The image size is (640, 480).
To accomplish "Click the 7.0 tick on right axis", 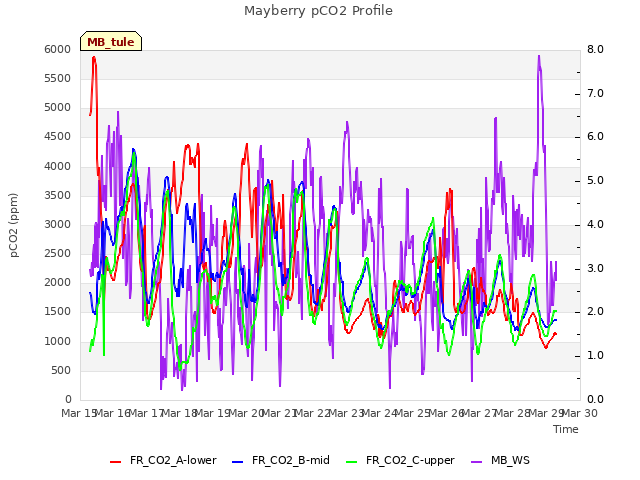I will coord(595,93).
